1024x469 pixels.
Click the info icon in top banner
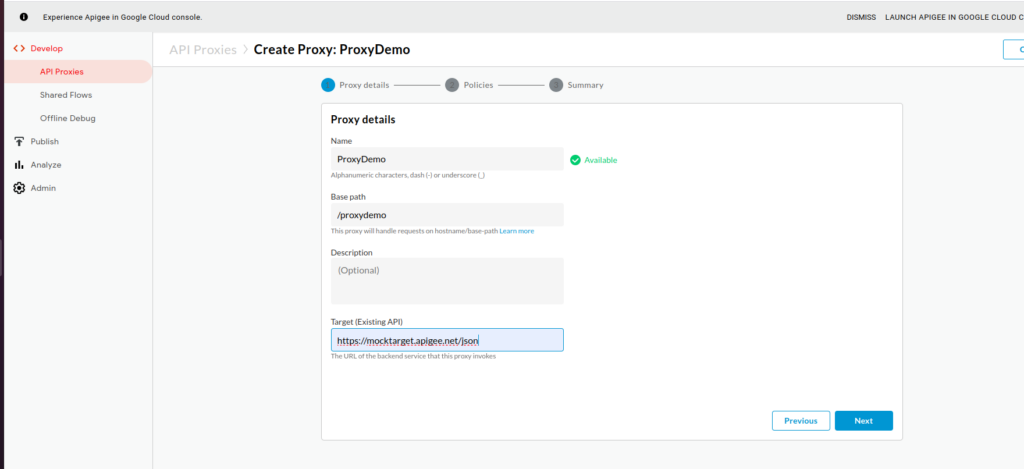point(24,17)
